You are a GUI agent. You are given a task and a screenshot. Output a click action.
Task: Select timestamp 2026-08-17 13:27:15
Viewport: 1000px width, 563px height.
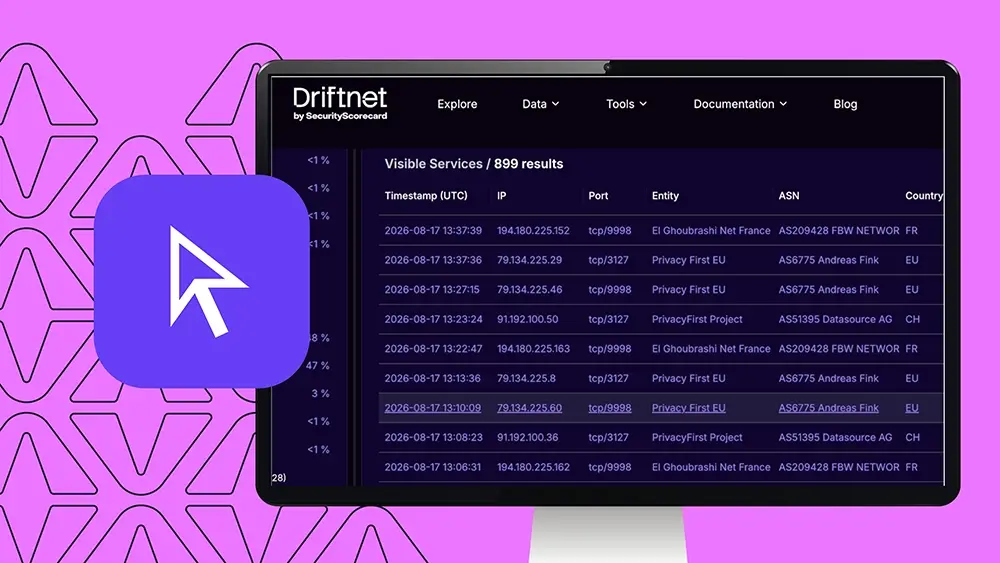click(x=432, y=289)
